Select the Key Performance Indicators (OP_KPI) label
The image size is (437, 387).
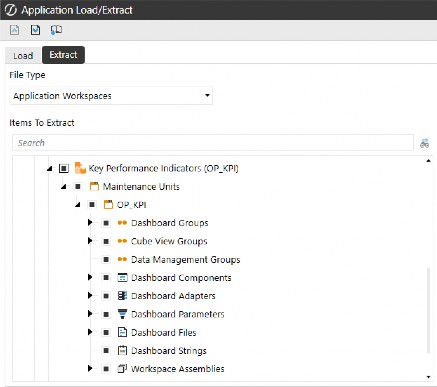(163, 168)
